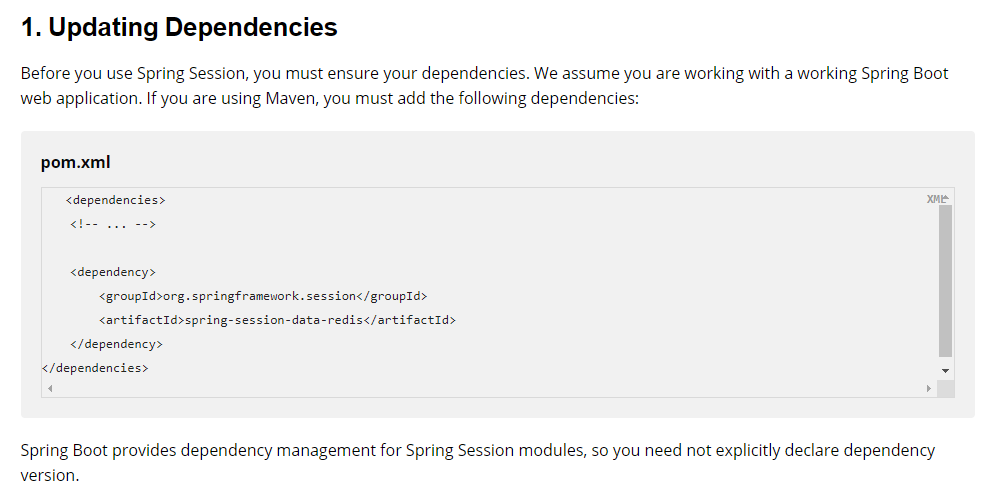Click the horizontal scrollbar track in code block
The image size is (989, 483).
coord(489,388)
